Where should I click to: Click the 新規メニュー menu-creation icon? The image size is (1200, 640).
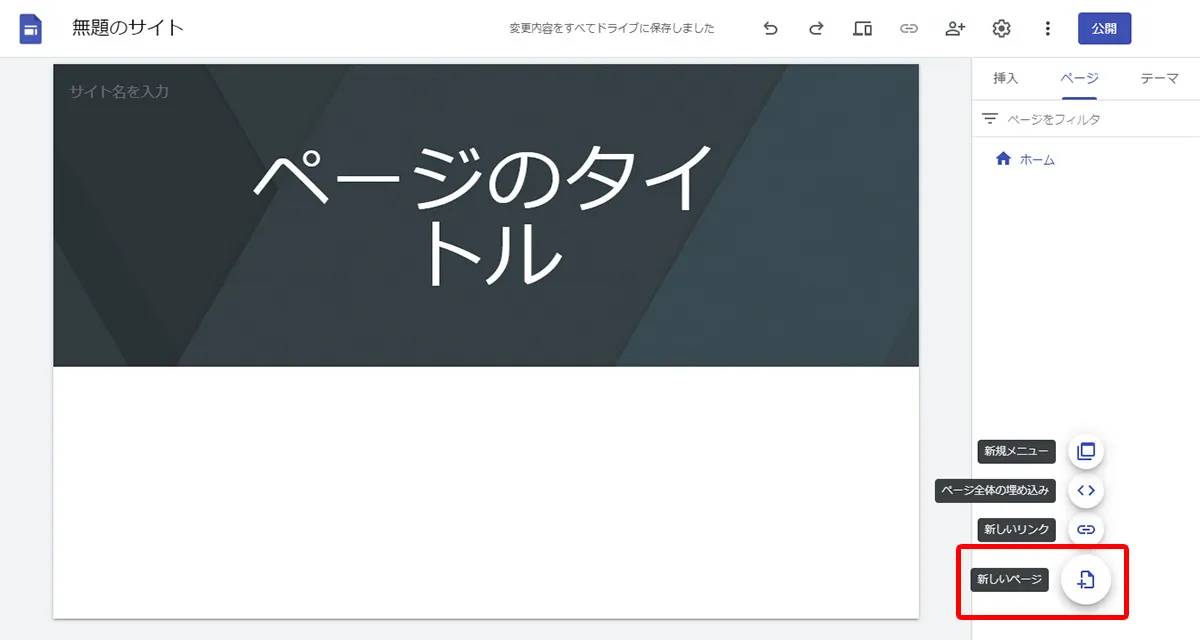pyautogui.click(x=1086, y=451)
